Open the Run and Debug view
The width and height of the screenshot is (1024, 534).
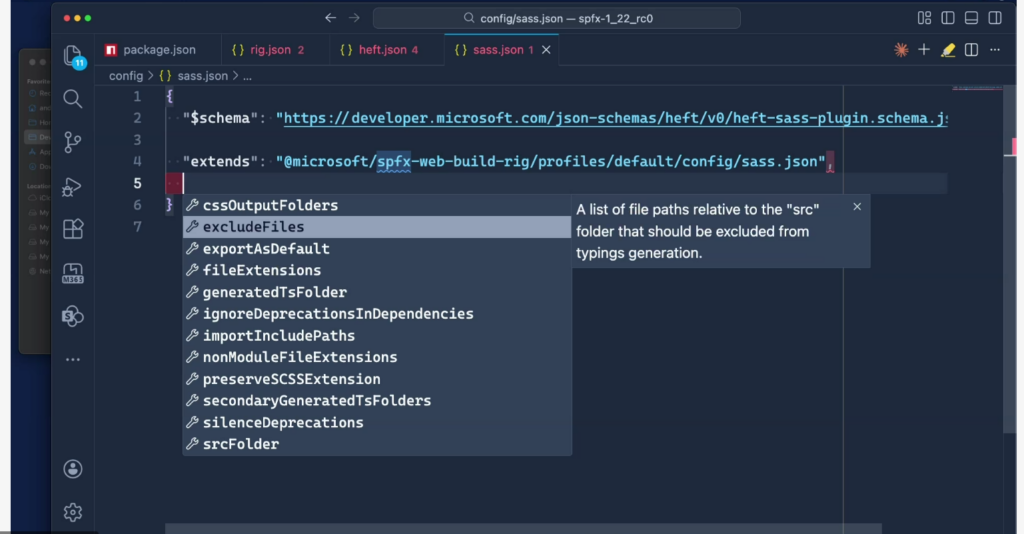click(72, 186)
